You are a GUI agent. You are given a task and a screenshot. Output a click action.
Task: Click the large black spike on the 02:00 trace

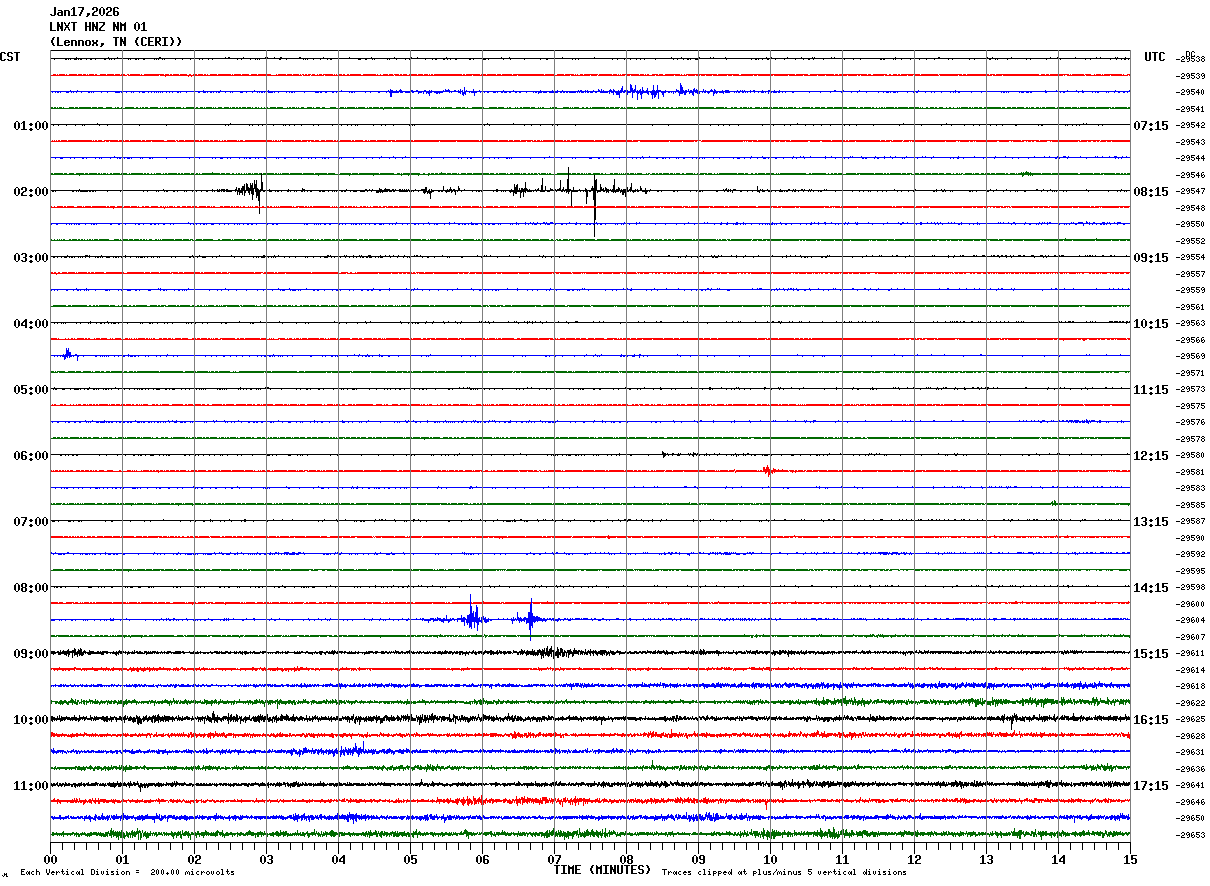[x=595, y=205]
